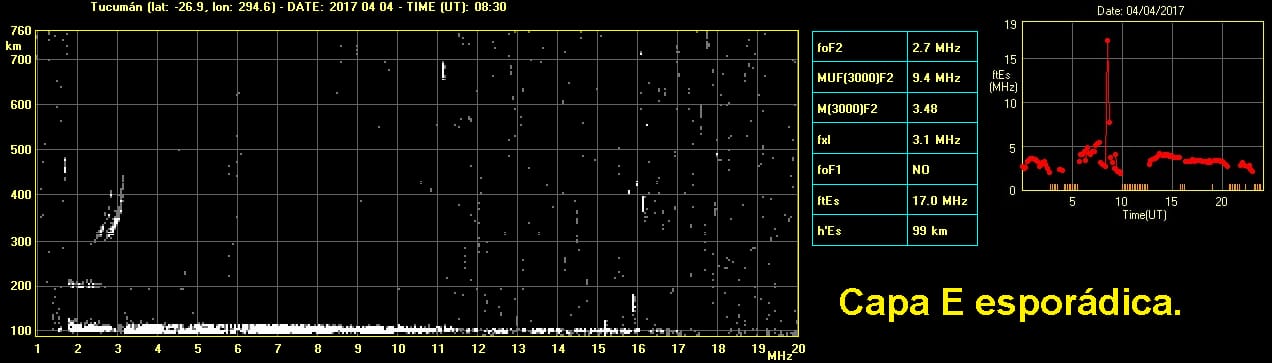The width and height of the screenshot is (1272, 363).
Task: Click the Time(UT) axis label
Action: [1143, 214]
